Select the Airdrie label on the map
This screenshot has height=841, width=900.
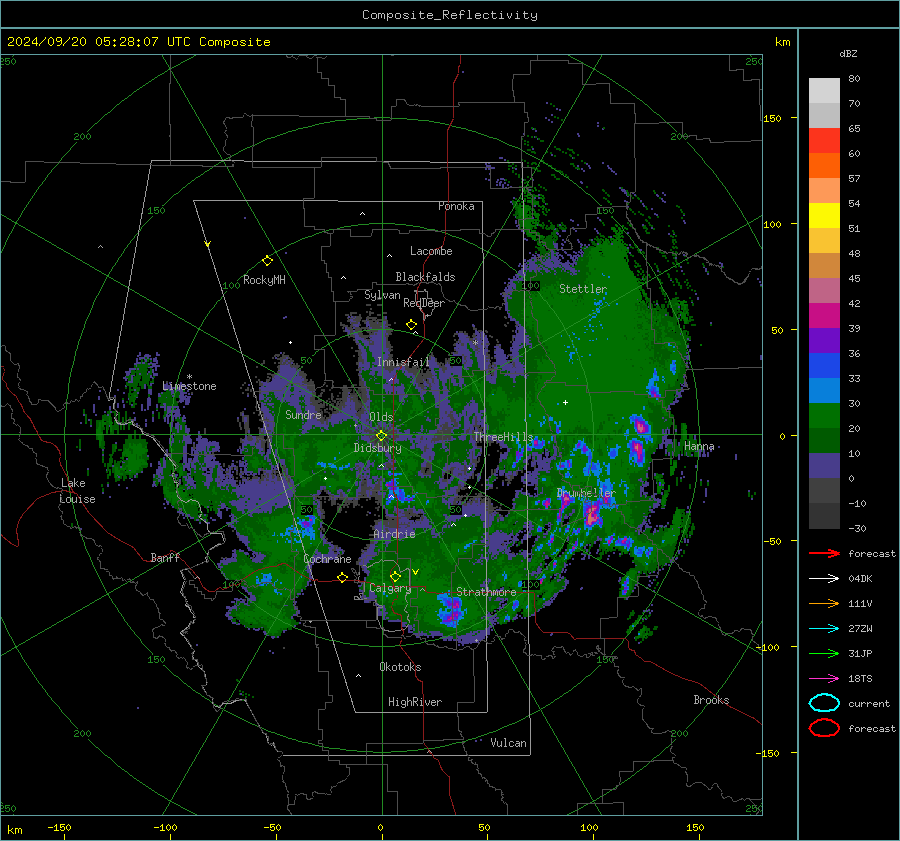click(394, 534)
